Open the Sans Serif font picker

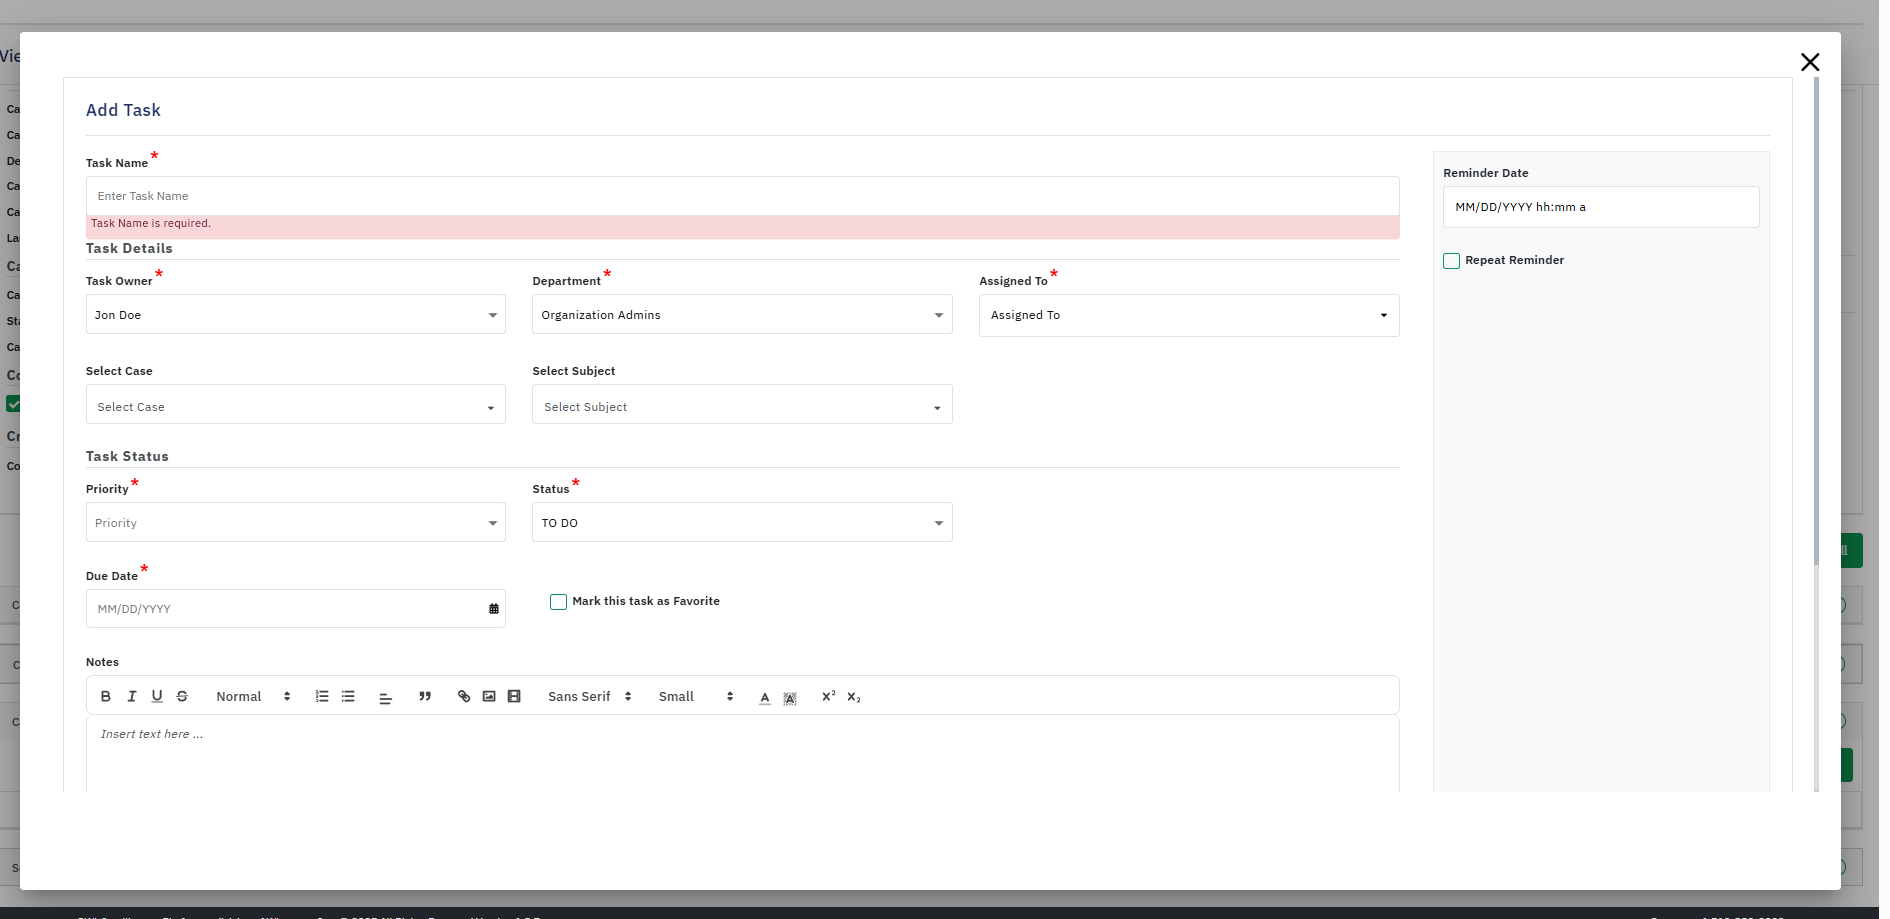(589, 697)
